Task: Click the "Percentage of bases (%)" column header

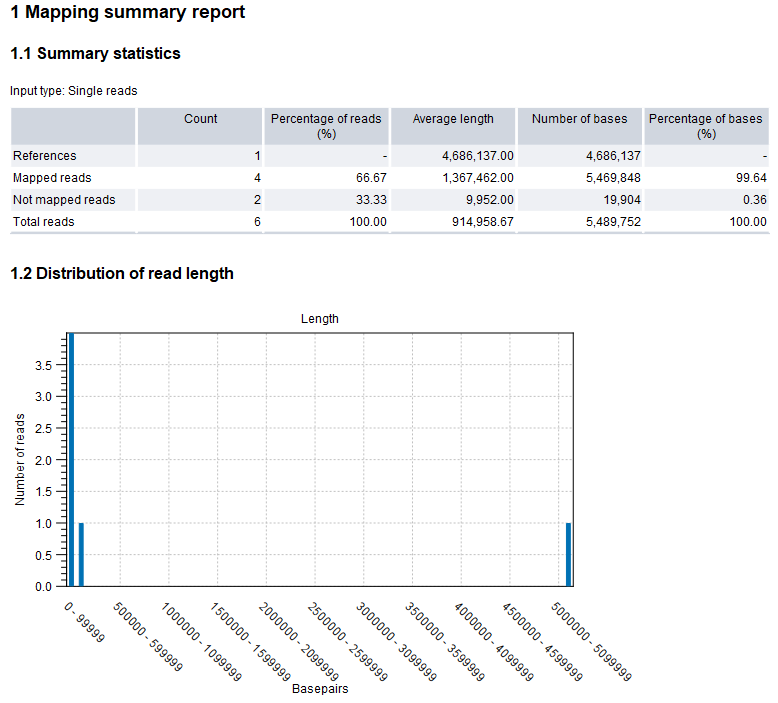Action: tap(705, 126)
